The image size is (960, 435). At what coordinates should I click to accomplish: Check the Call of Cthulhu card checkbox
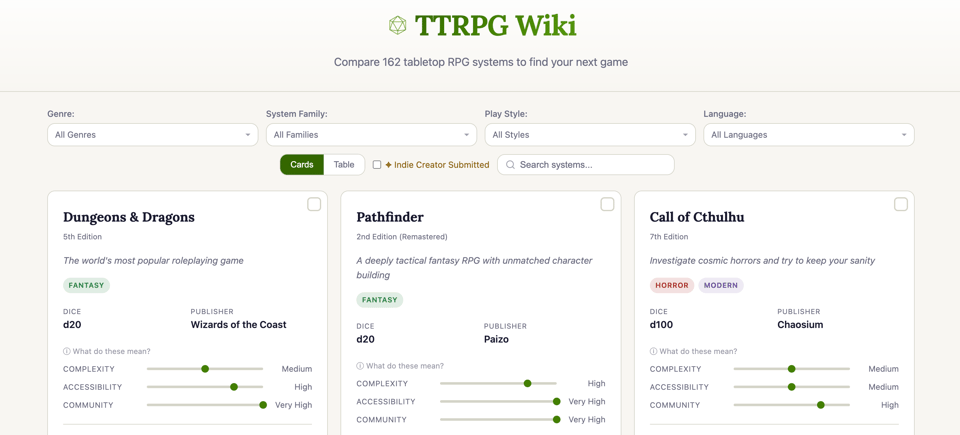click(x=900, y=204)
